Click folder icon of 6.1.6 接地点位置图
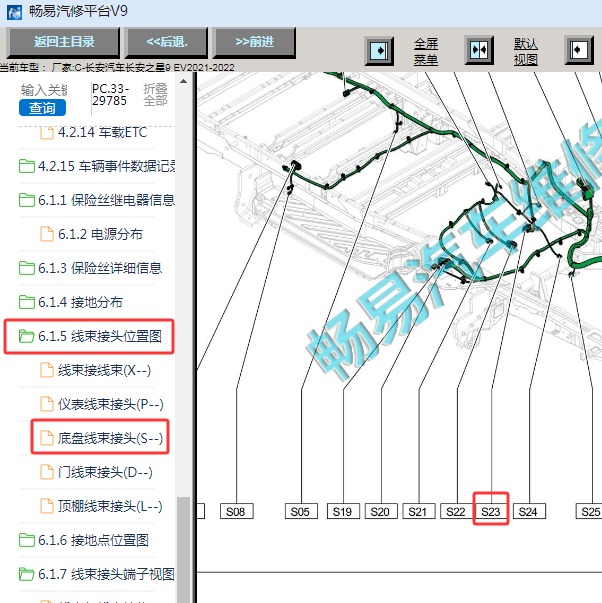Image resolution: width=602 pixels, height=603 pixels. tap(27, 540)
